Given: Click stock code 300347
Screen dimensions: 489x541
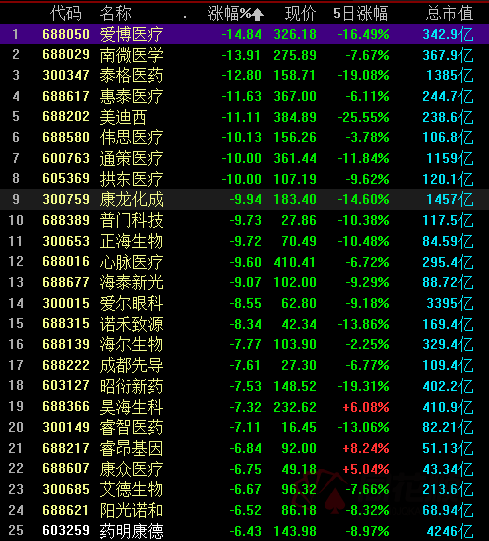Looking at the screenshot, I should (x=66, y=75).
